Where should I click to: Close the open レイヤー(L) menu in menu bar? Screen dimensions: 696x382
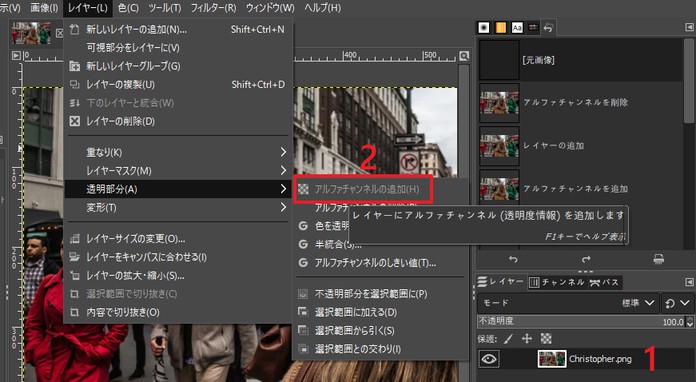tap(88, 8)
